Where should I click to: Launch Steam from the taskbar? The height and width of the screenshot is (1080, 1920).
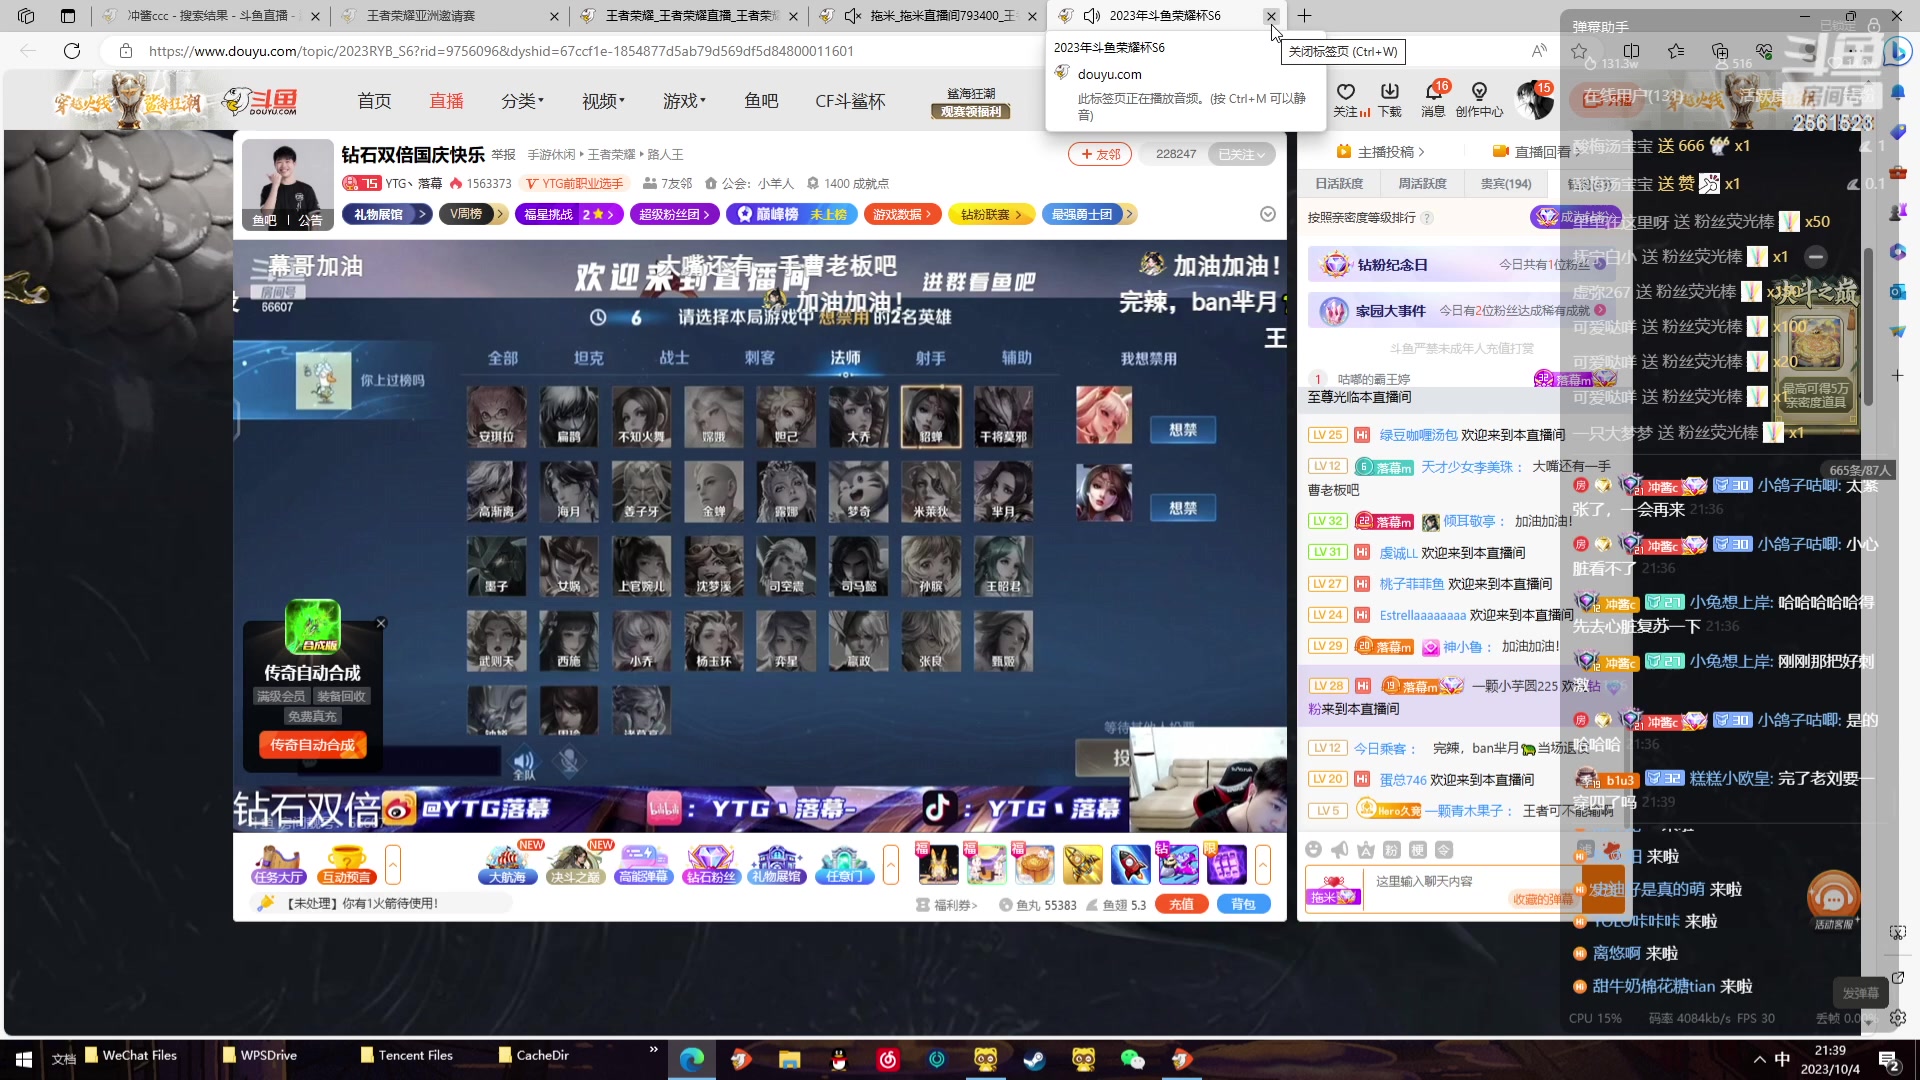(1034, 1059)
